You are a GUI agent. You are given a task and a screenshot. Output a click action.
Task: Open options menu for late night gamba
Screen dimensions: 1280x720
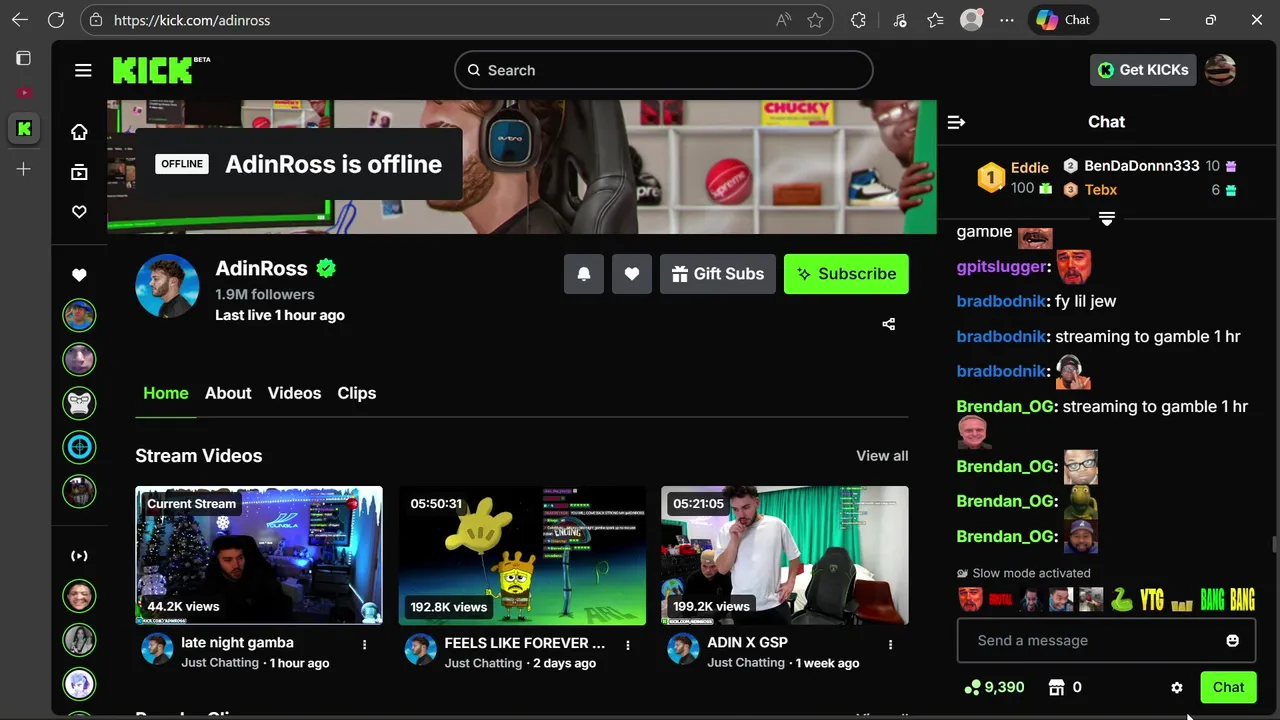click(364, 645)
